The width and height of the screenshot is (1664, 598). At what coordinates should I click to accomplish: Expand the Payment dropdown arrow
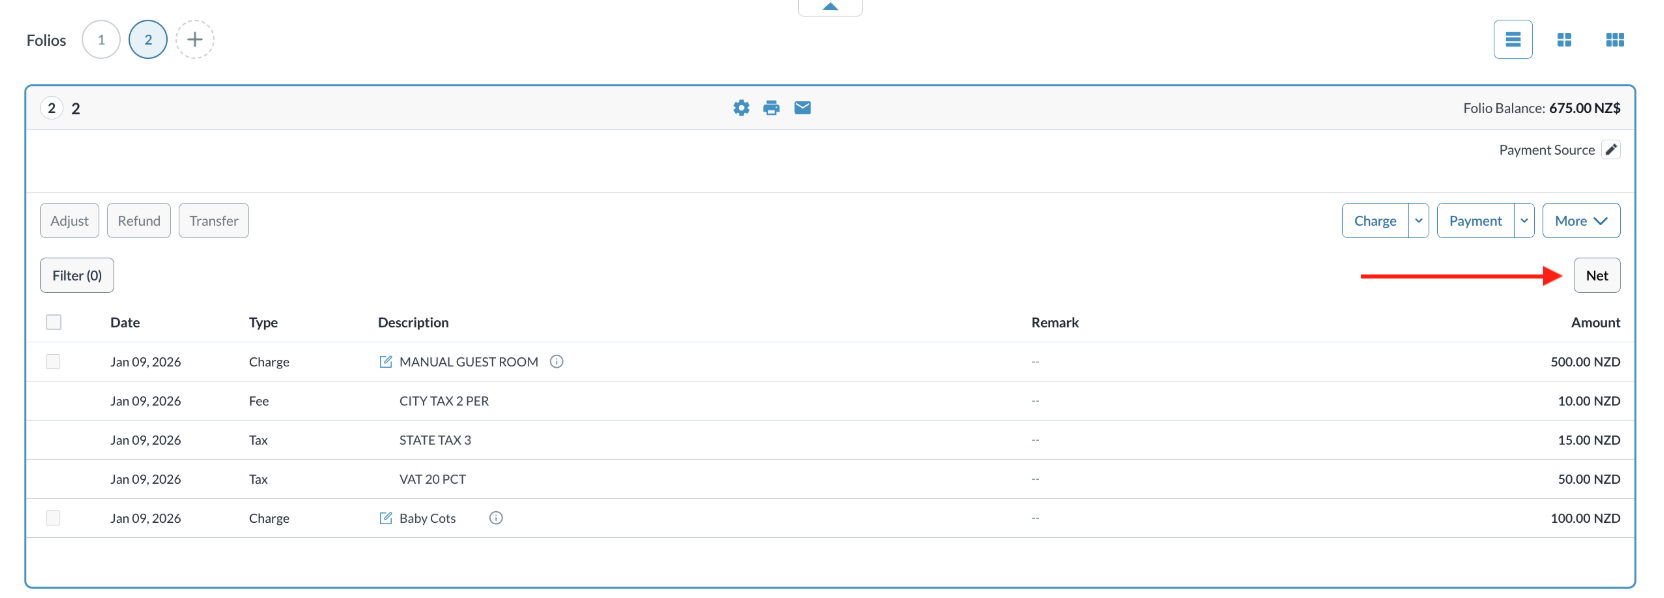point(1524,221)
